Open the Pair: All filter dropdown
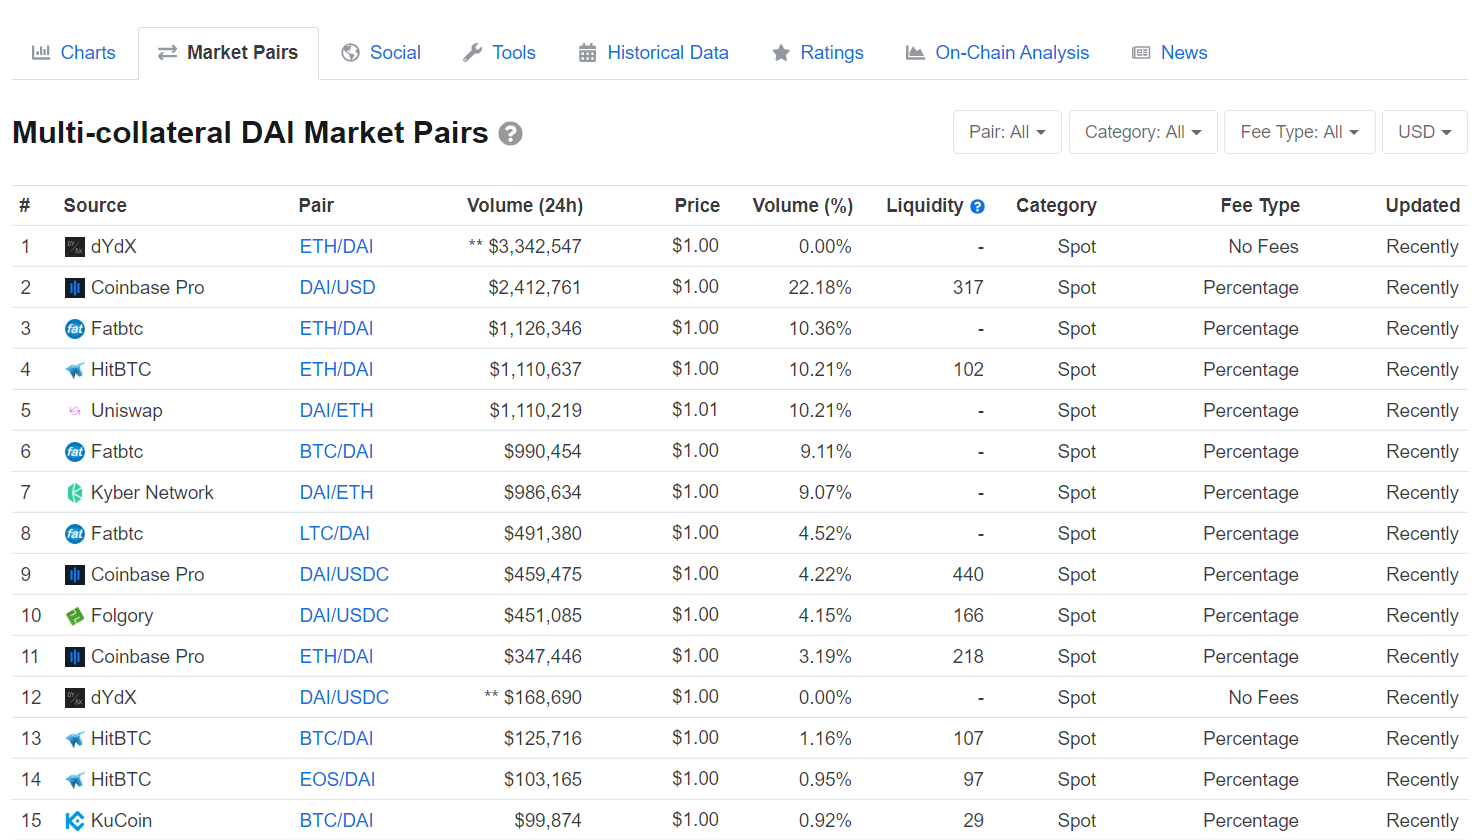1484x840 pixels. coord(1007,132)
